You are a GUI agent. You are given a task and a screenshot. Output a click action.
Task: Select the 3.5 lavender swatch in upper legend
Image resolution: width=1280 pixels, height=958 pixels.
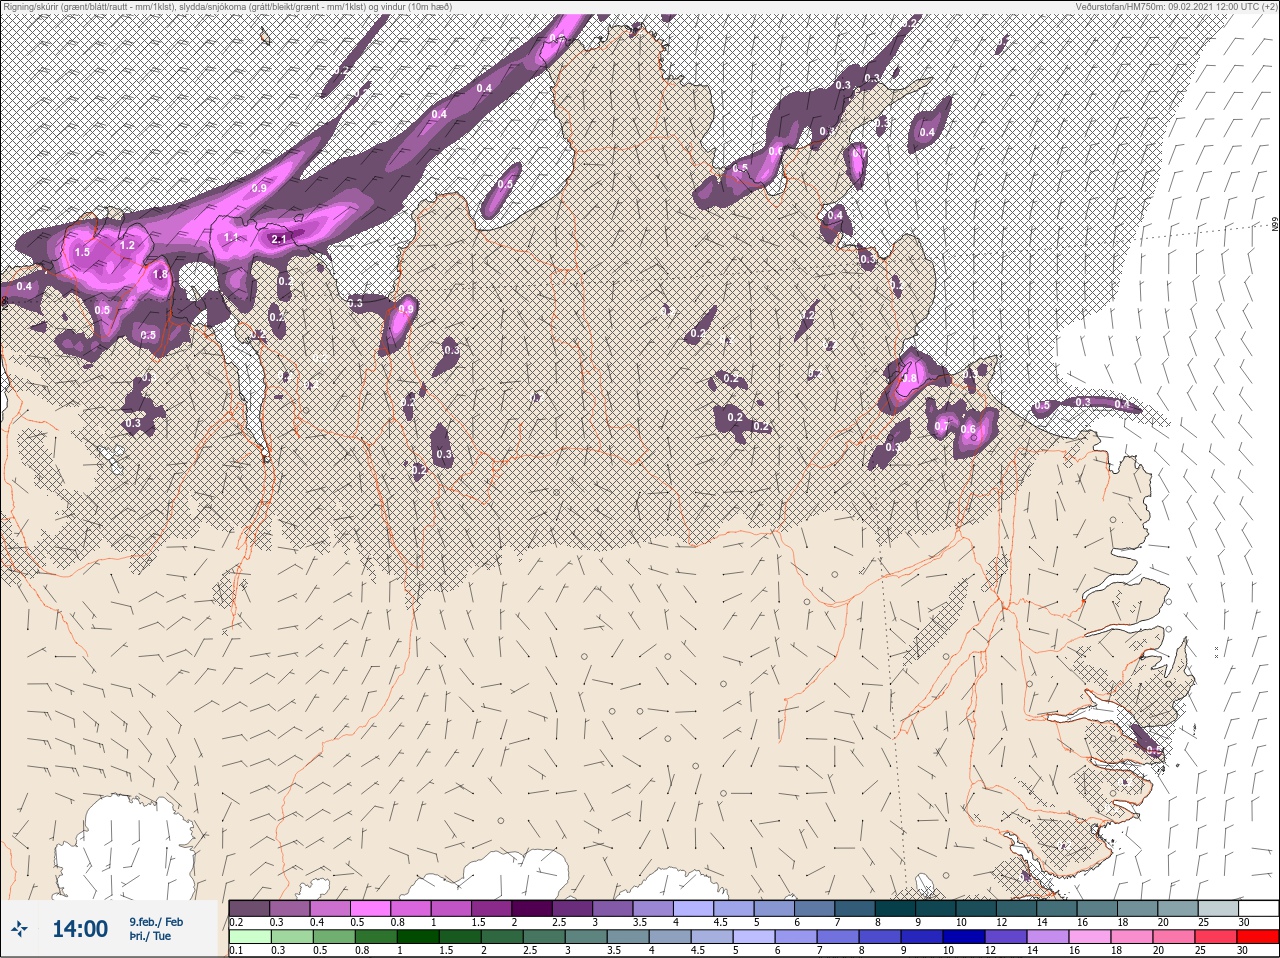tap(653, 908)
